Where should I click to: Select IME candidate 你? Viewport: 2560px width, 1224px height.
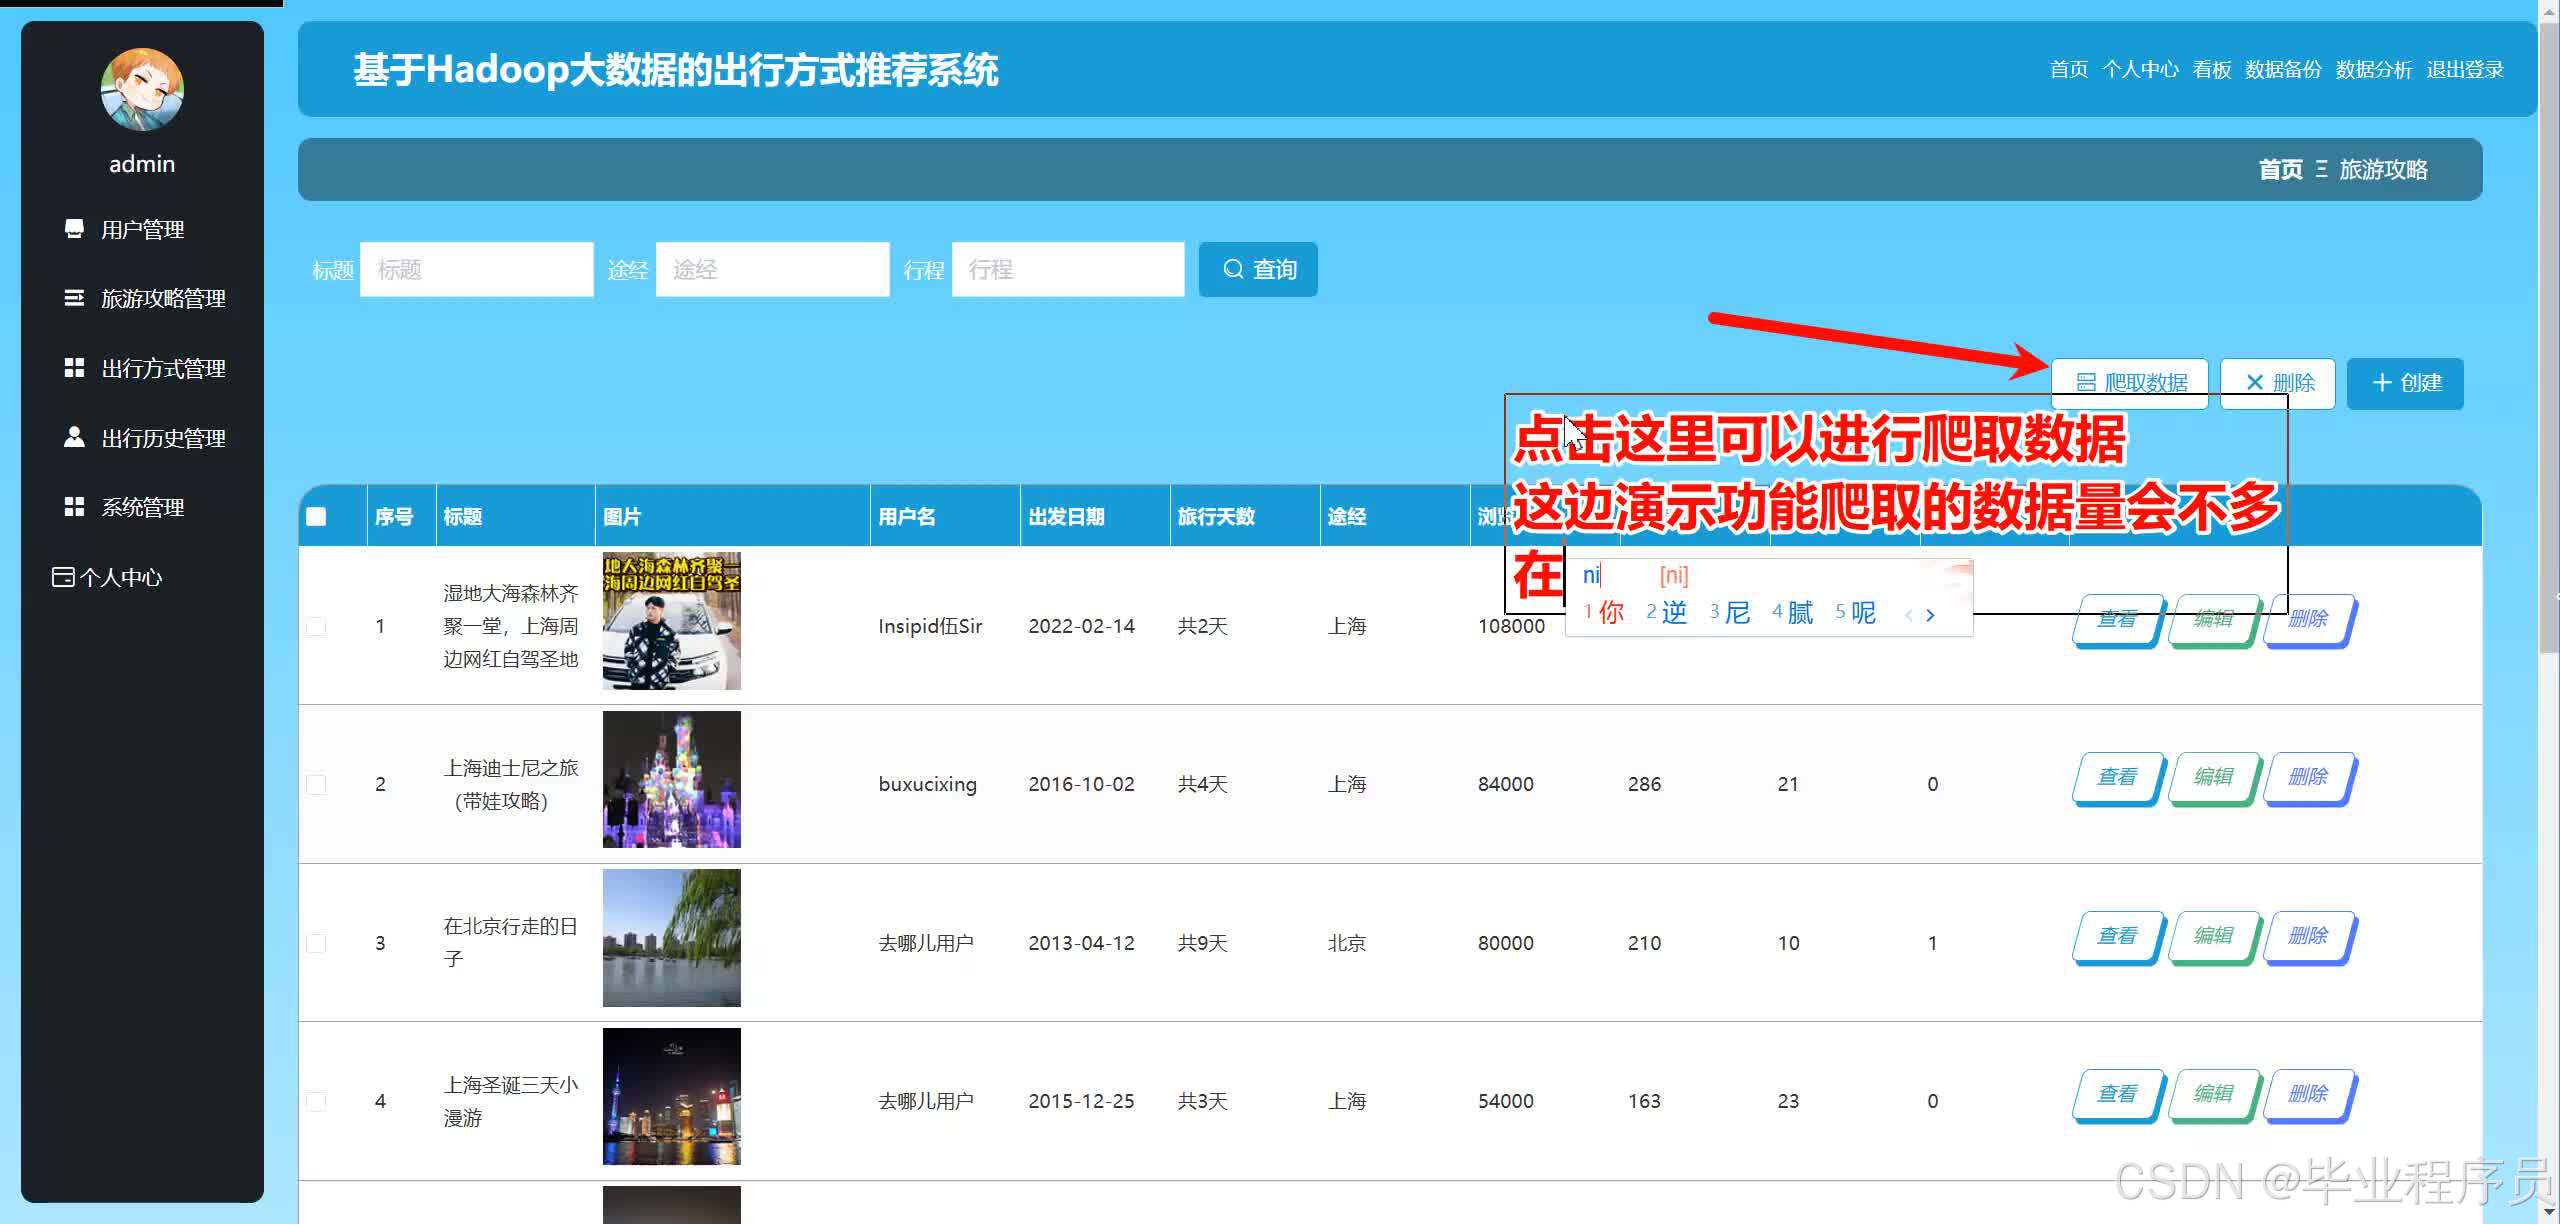click(1604, 612)
